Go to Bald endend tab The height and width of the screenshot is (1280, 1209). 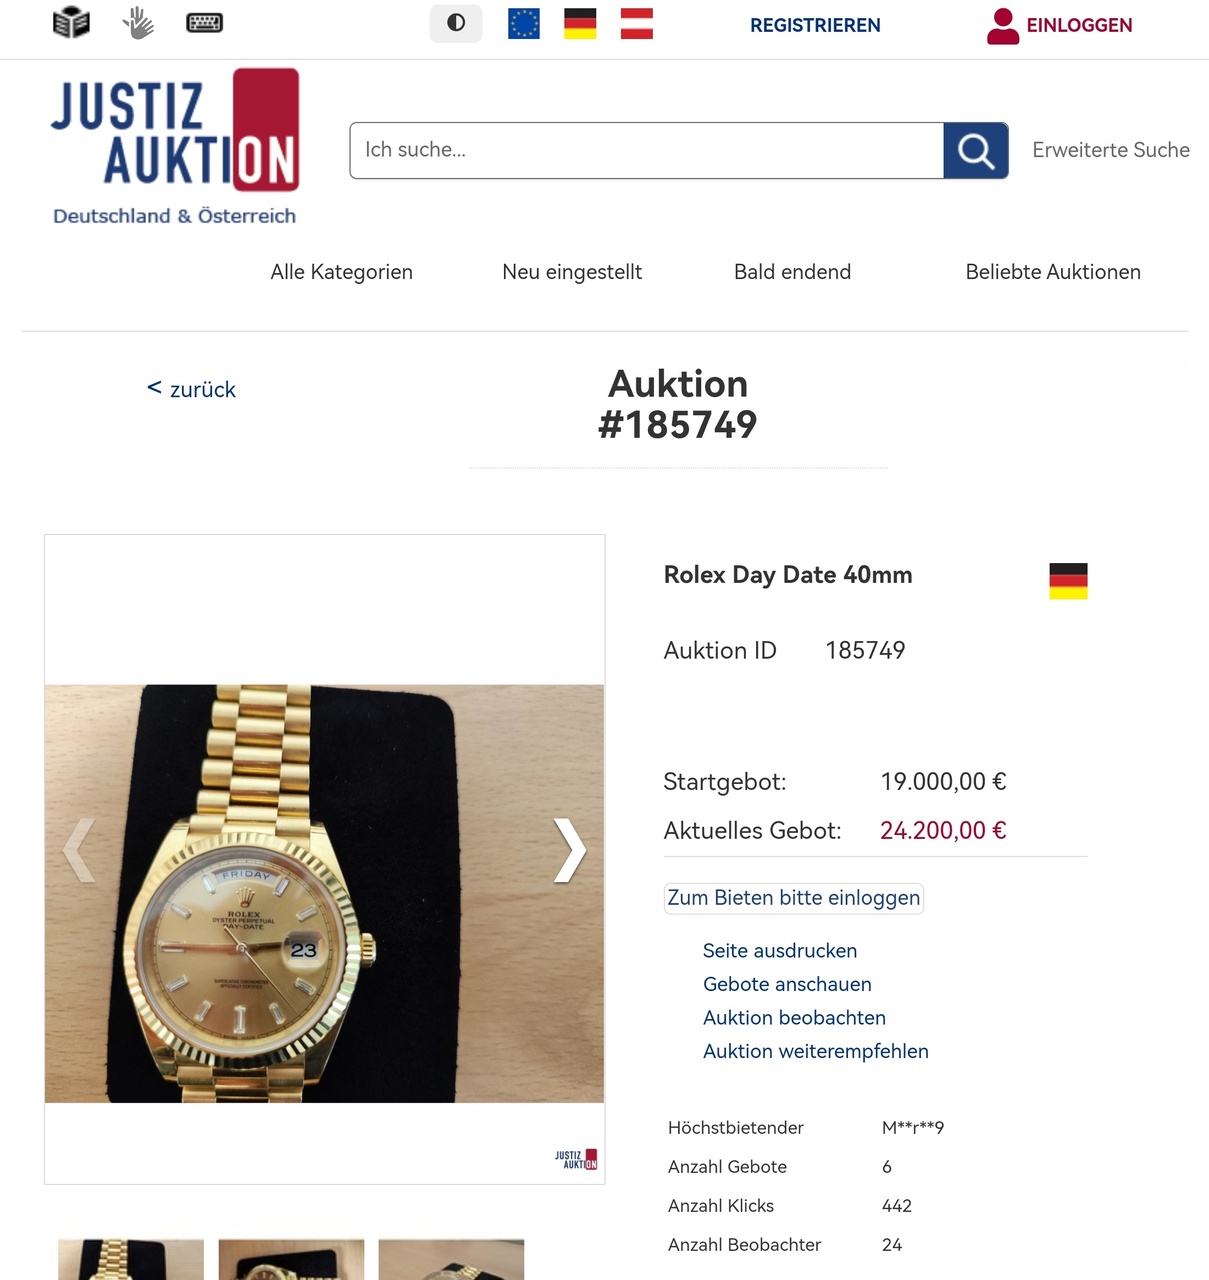point(792,272)
